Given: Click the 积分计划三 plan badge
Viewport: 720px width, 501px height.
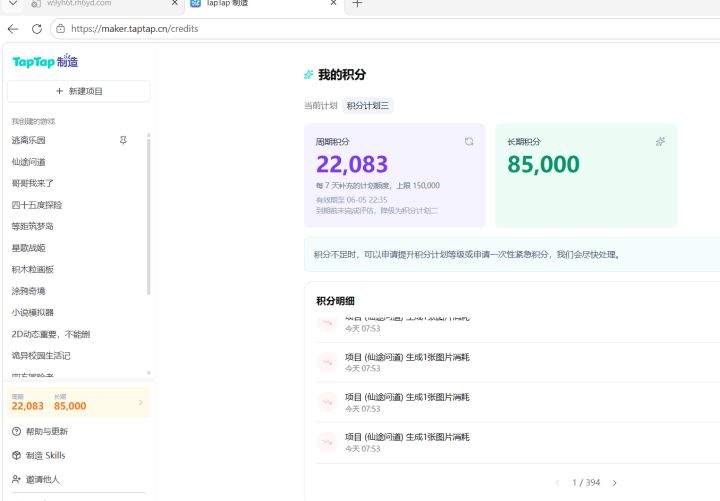Looking at the screenshot, I should click(368, 106).
